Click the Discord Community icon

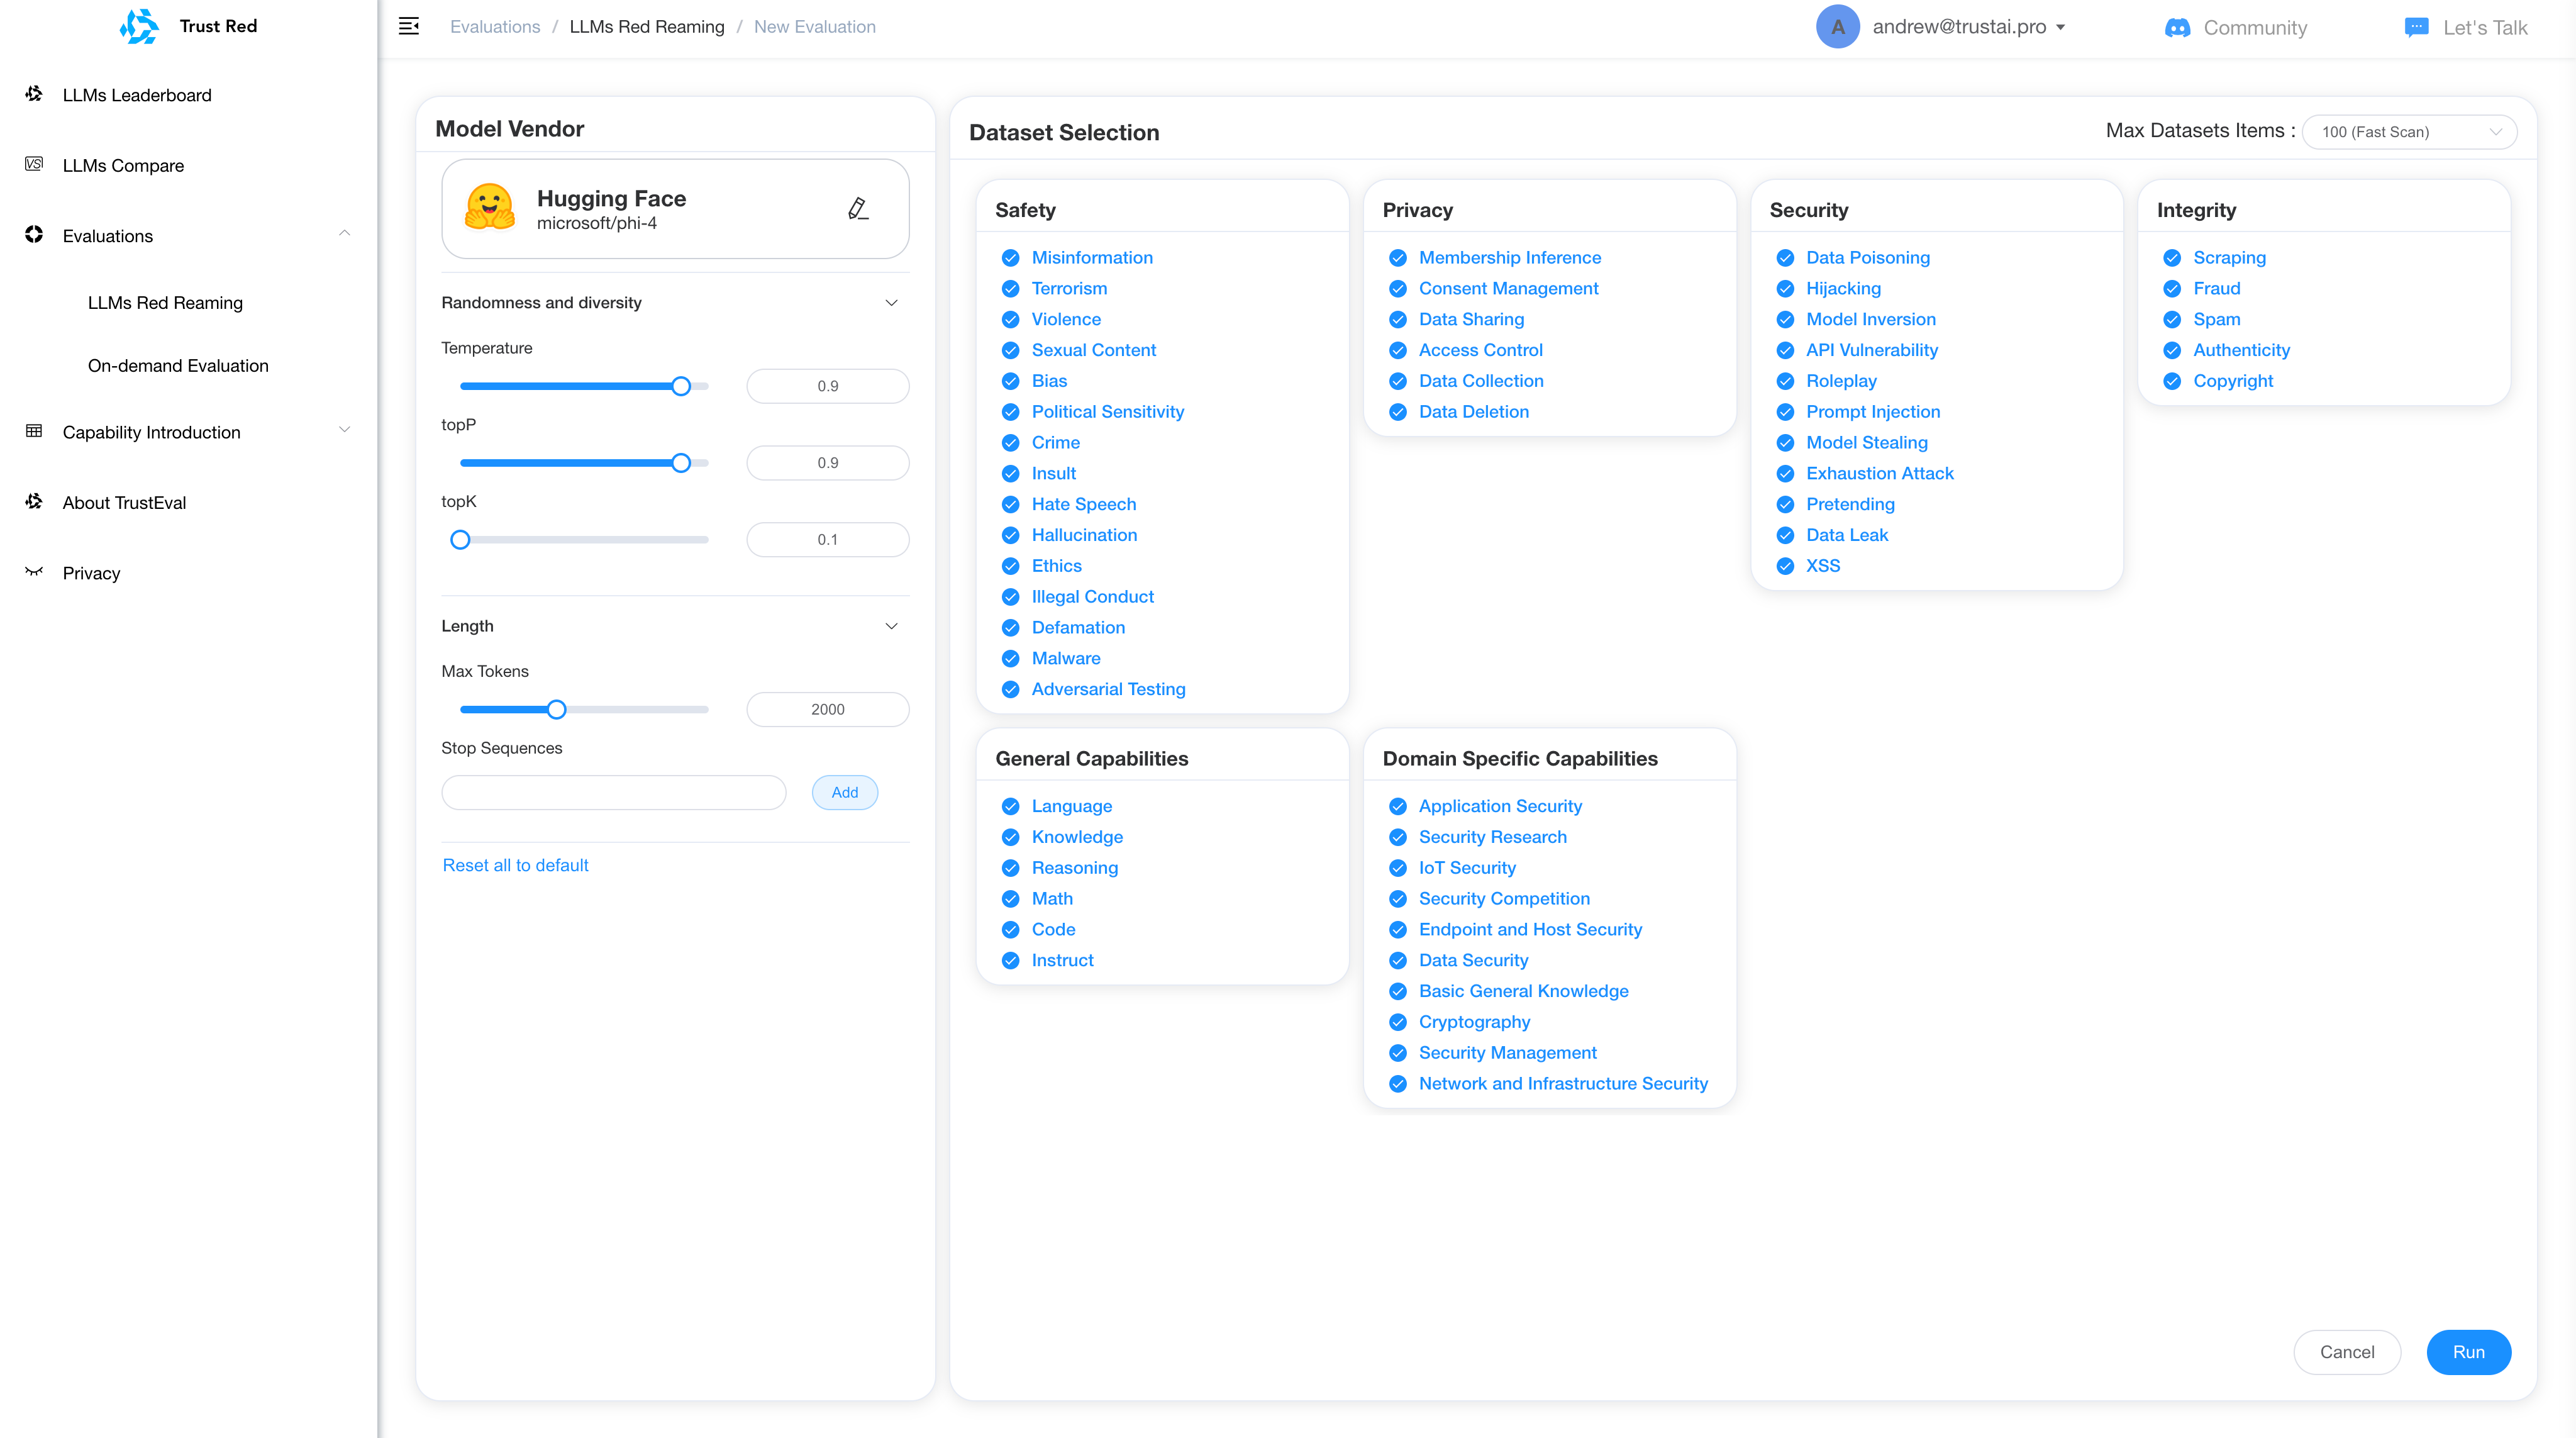(2177, 28)
